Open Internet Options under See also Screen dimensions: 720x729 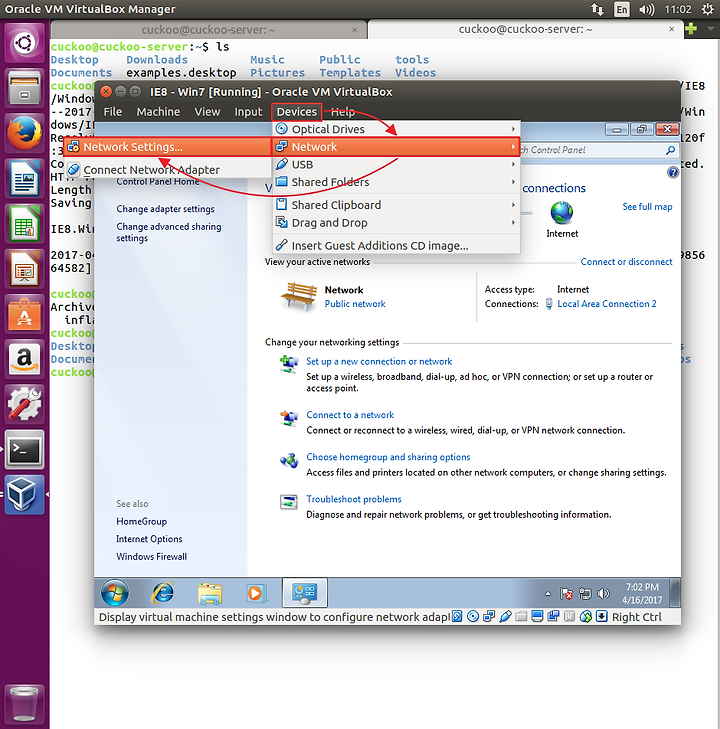click(x=149, y=539)
